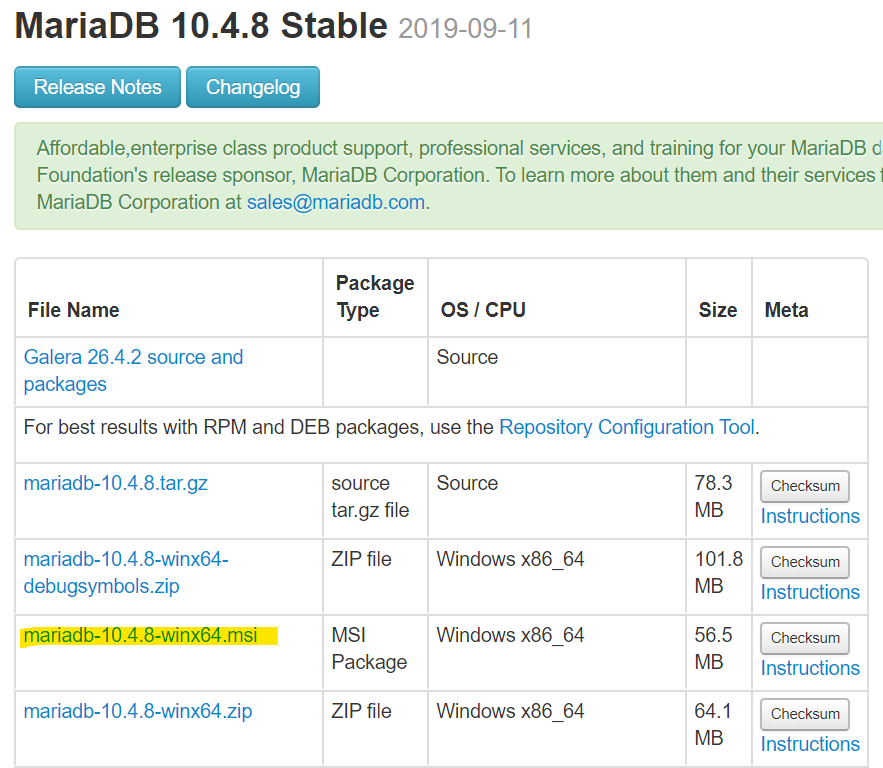Click the 2019-09-11 release date
This screenshot has height=768, width=883.
coord(465,29)
